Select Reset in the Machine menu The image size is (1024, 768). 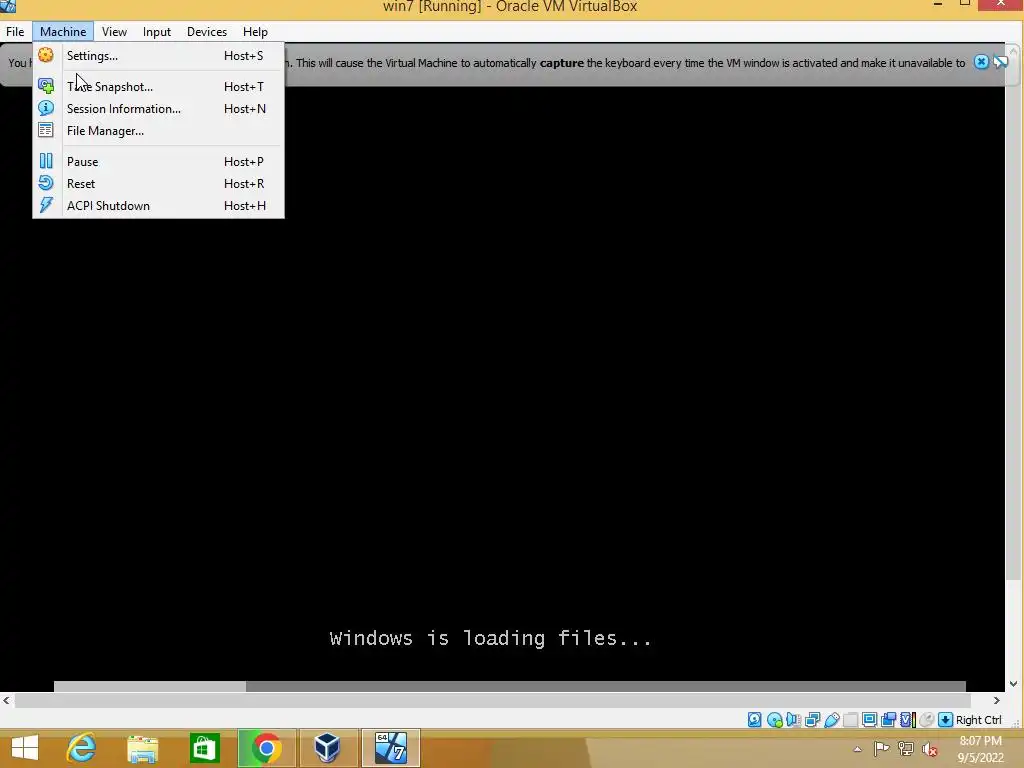pyautogui.click(x=158, y=184)
